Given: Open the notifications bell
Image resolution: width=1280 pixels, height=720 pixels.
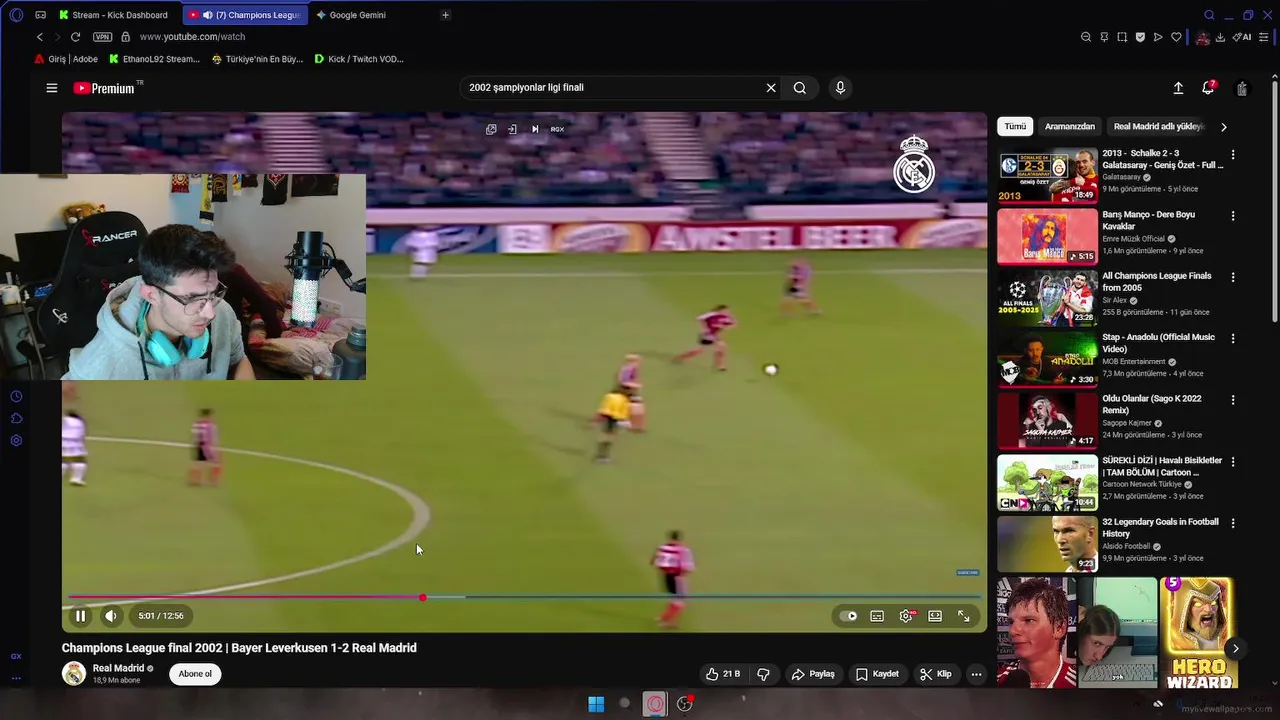Looking at the screenshot, I should pos(1208,88).
